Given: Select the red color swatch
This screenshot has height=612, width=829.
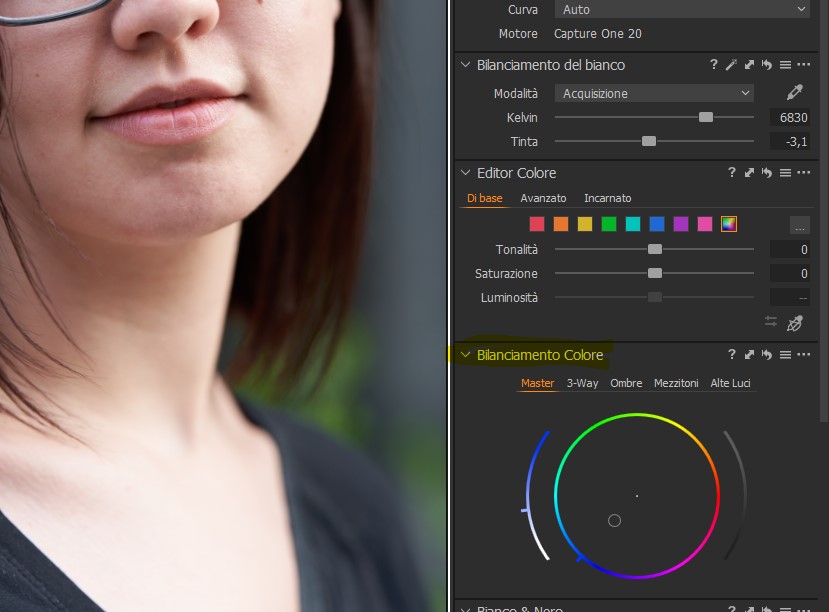Looking at the screenshot, I should 537,224.
